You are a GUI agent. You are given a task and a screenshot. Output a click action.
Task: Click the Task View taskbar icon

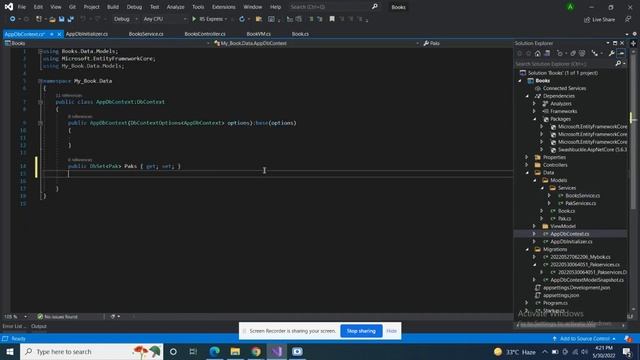click(193, 351)
